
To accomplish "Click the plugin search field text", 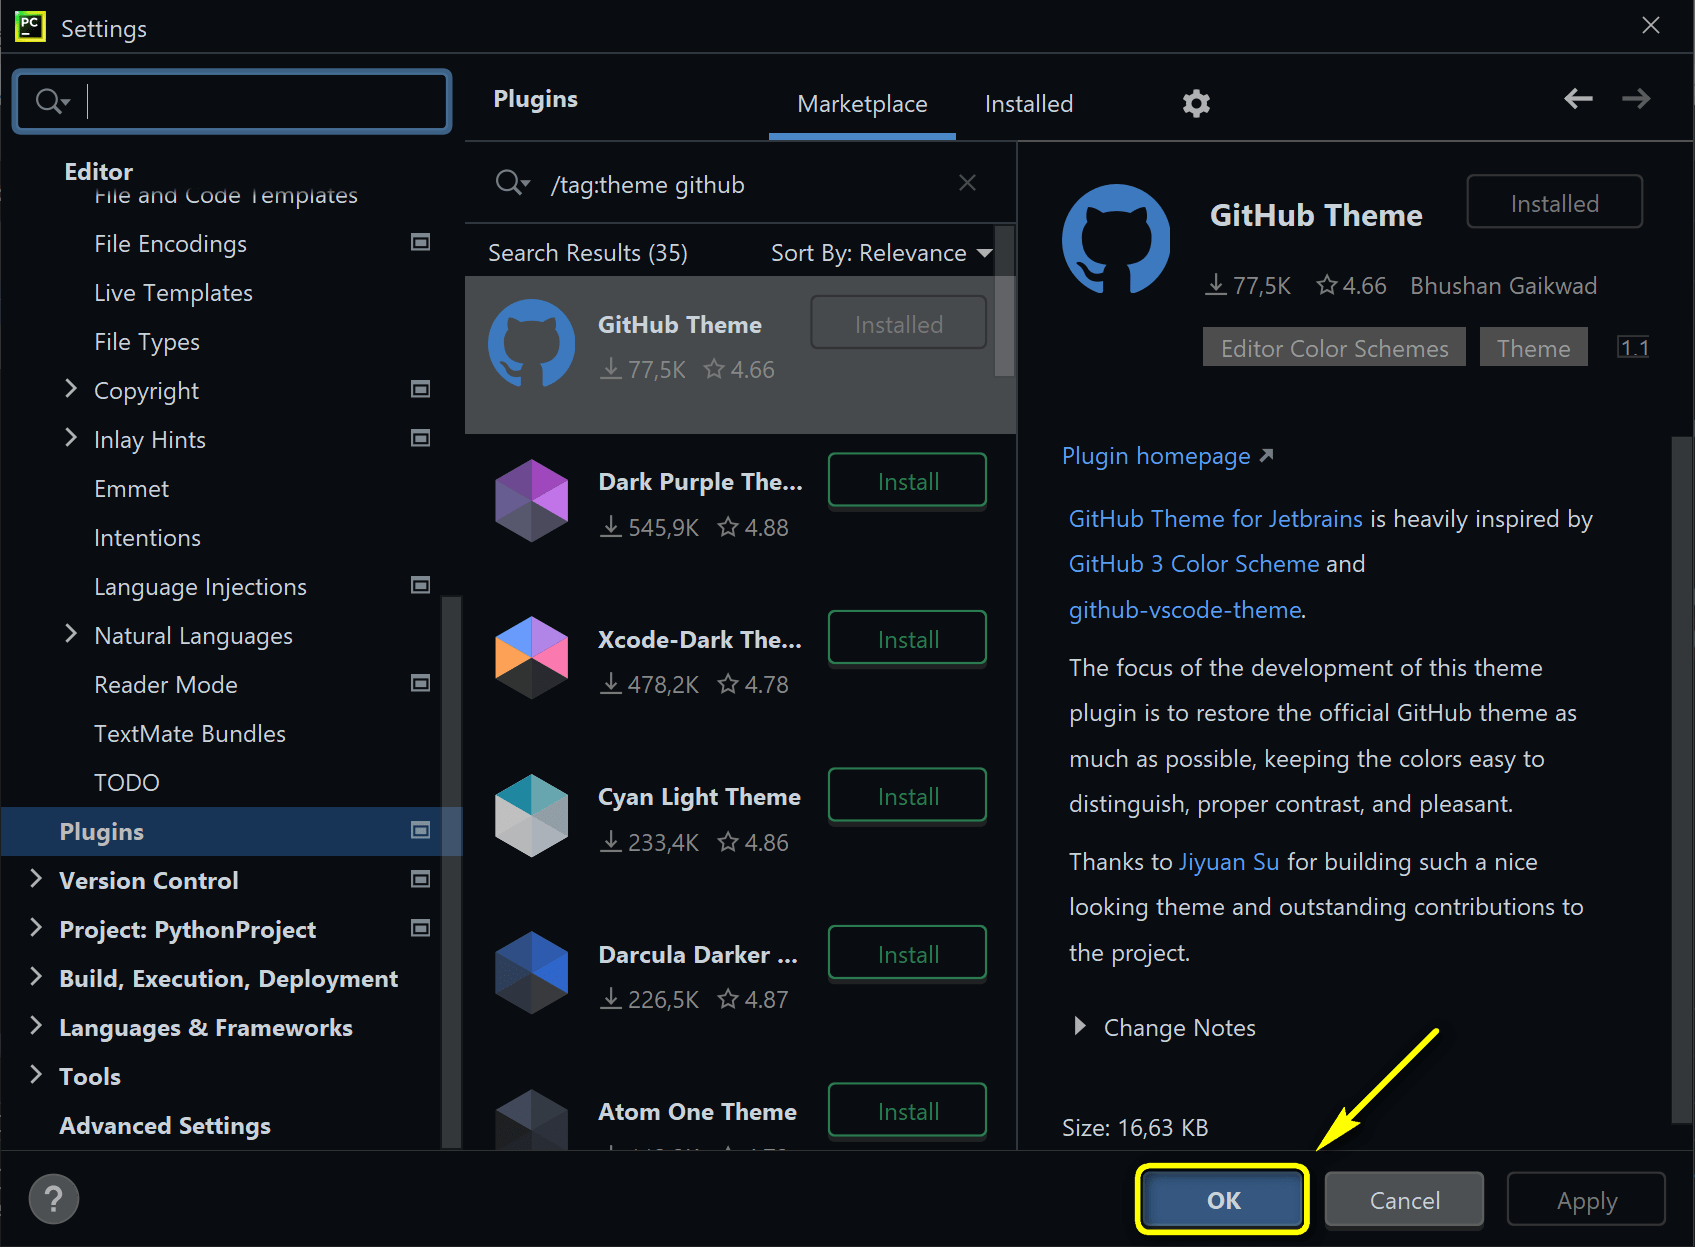I will click(647, 185).
